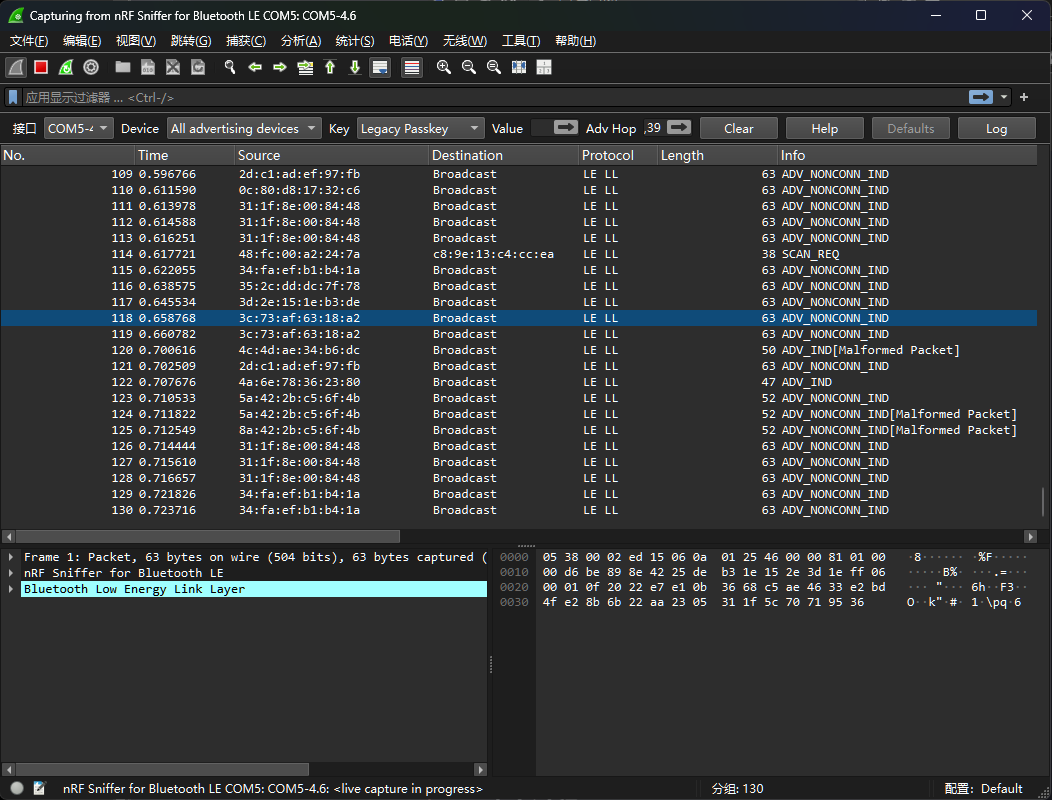Click the Value input field
The image size is (1052, 800).
point(542,128)
